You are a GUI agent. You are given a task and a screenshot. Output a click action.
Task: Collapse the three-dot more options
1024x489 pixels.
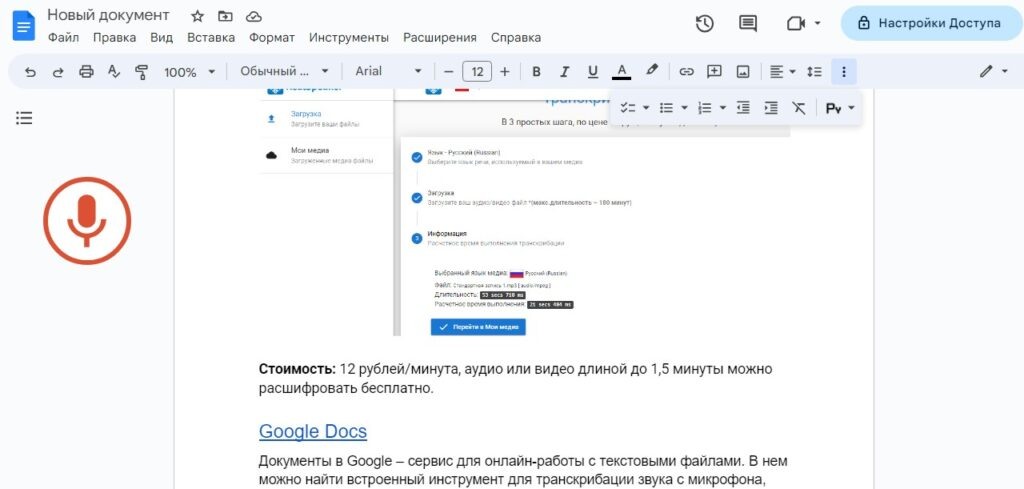point(844,72)
